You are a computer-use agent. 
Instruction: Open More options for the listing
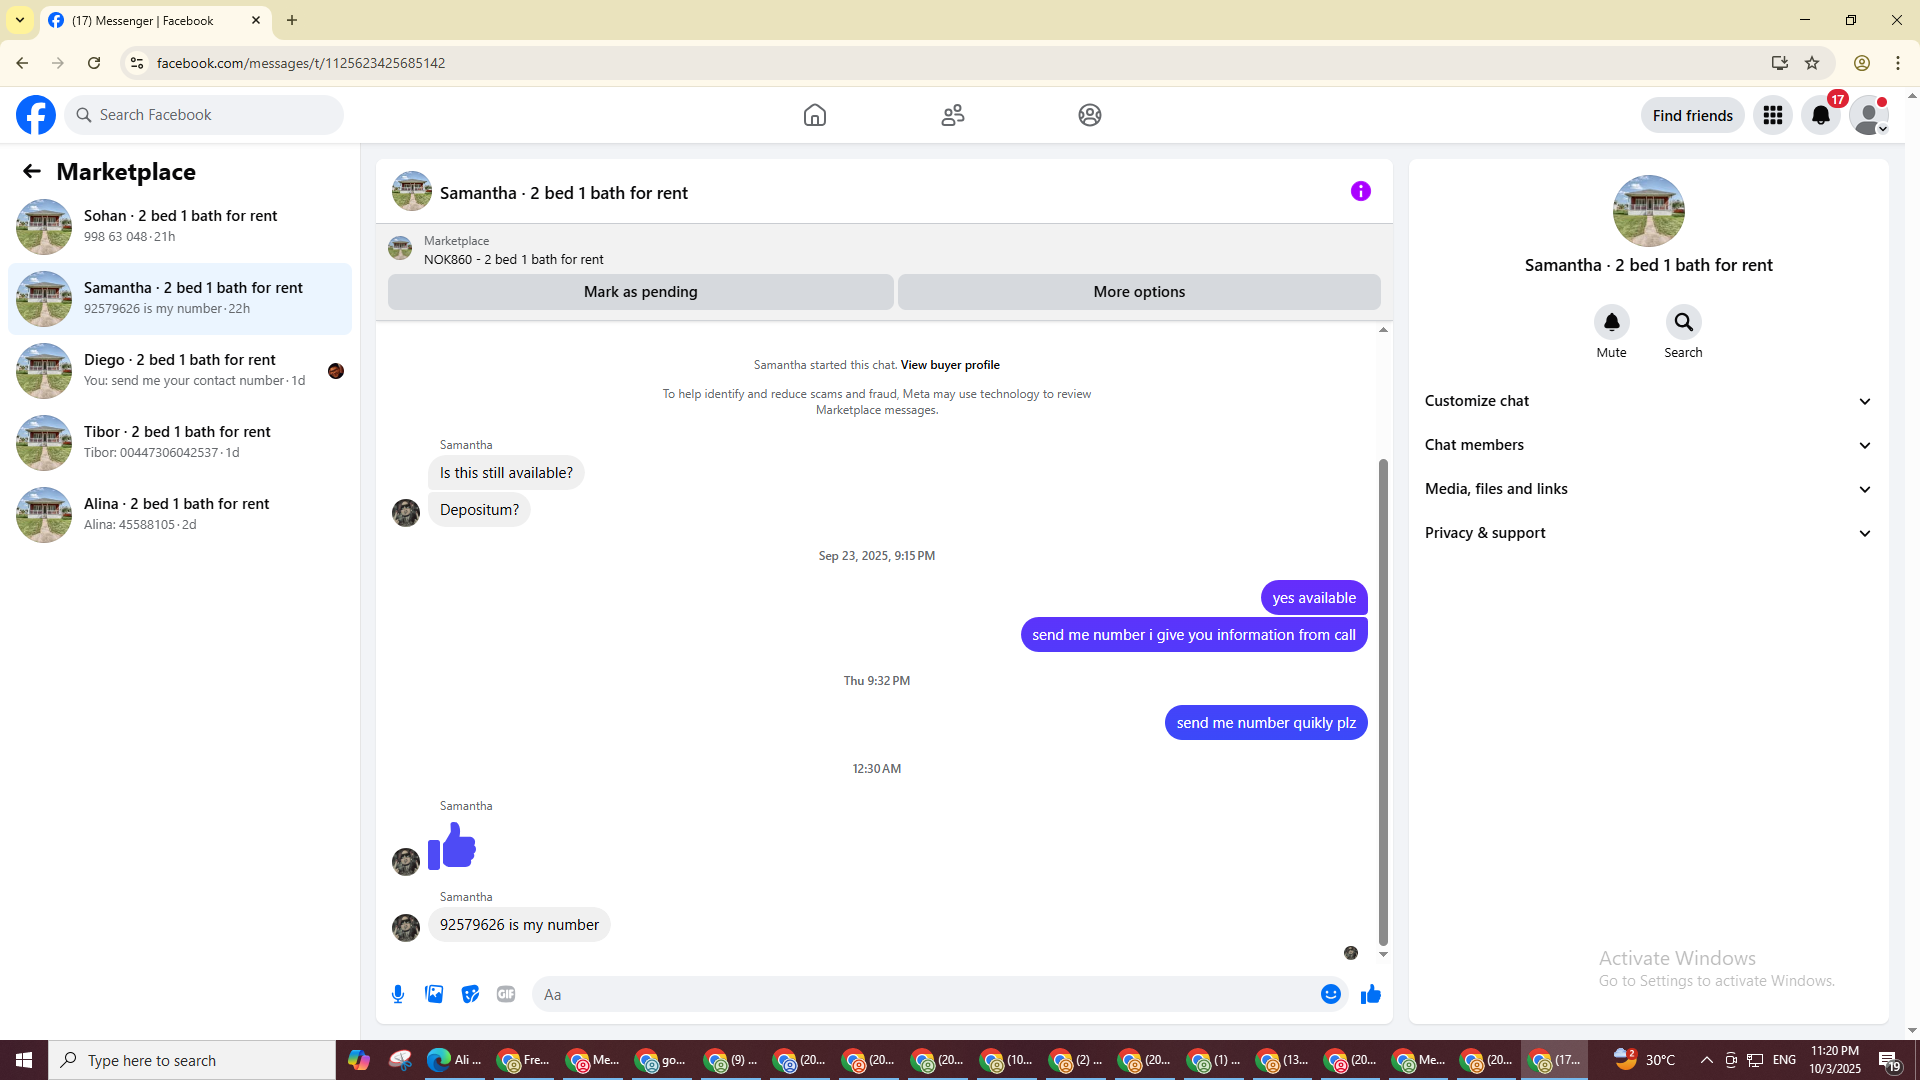pyautogui.click(x=1139, y=292)
